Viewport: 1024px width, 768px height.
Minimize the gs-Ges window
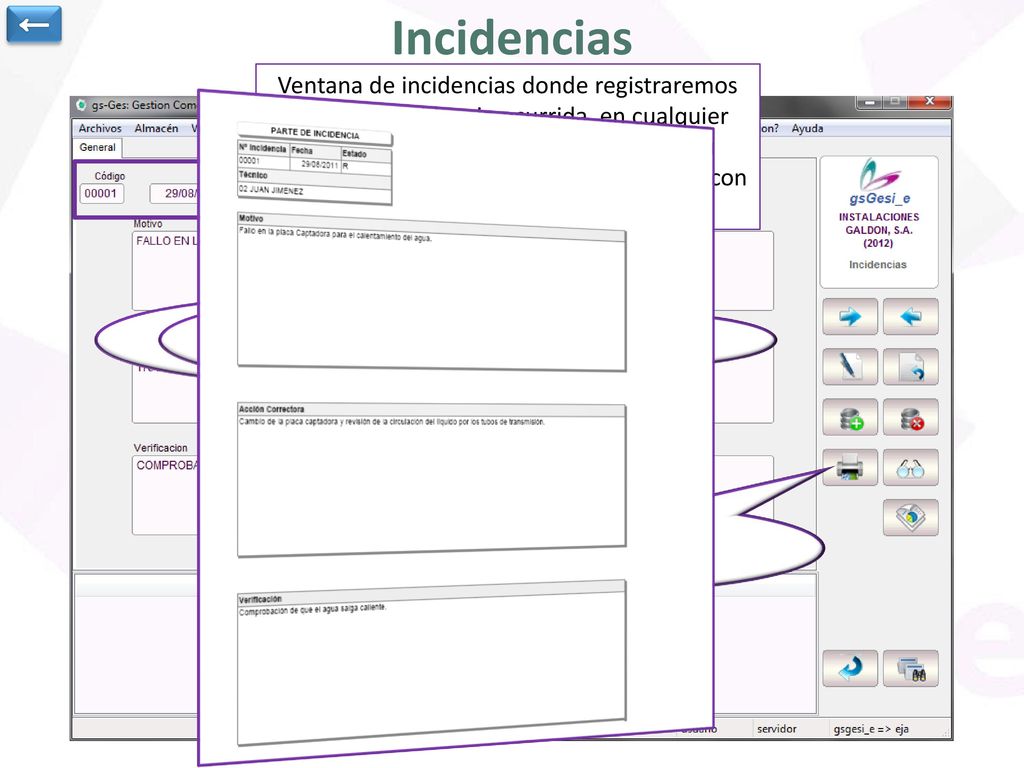pos(870,102)
